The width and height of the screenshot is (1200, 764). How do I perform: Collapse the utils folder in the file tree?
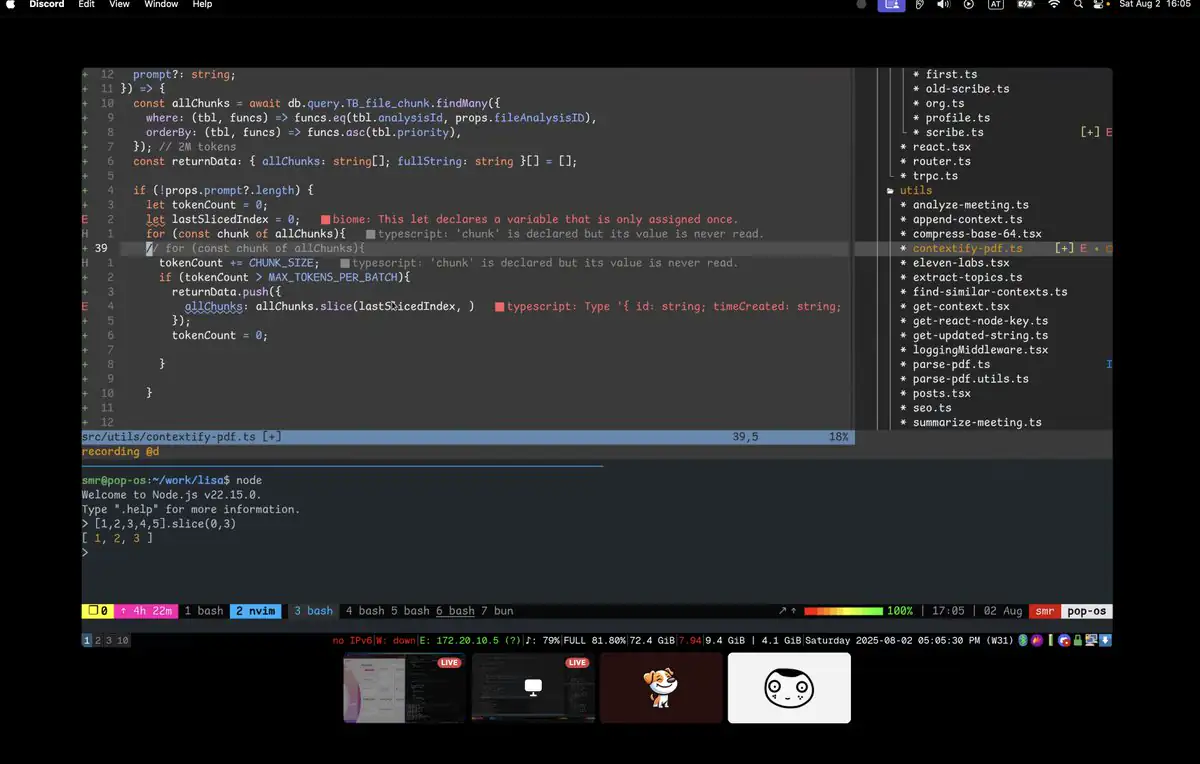coord(915,190)
